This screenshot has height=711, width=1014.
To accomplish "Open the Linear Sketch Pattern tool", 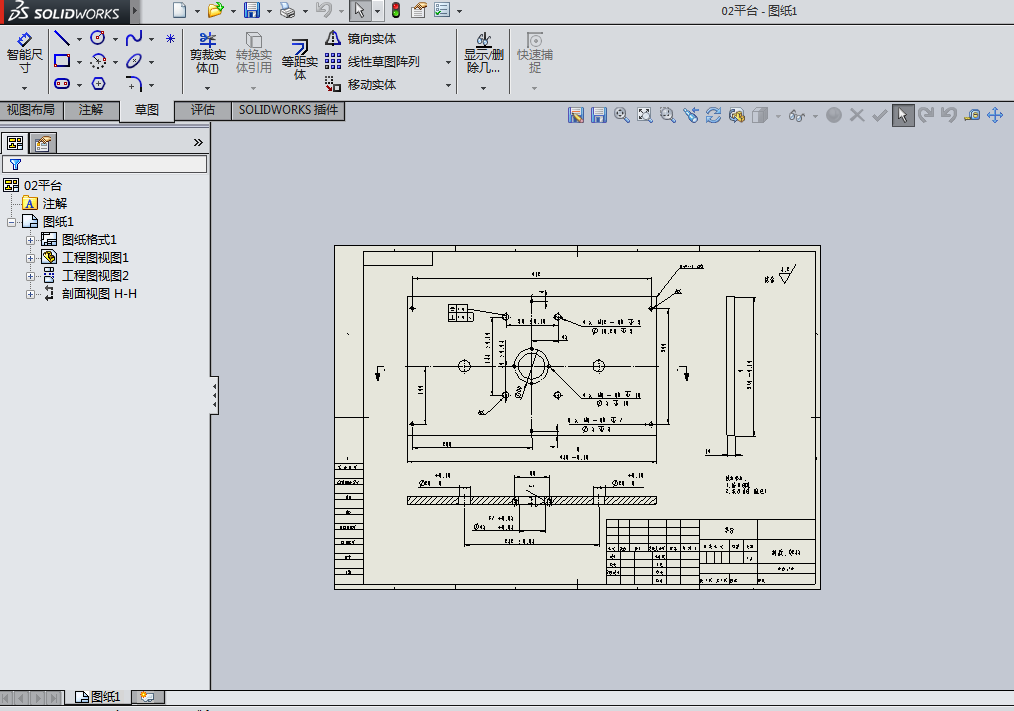I will pyautogui.click(x=373, y=61).
